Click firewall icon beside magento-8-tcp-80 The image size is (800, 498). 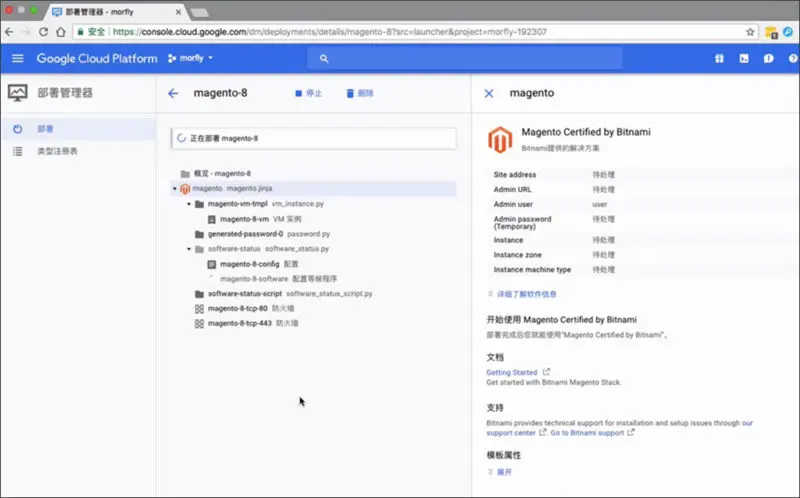[x=199, y=309]
